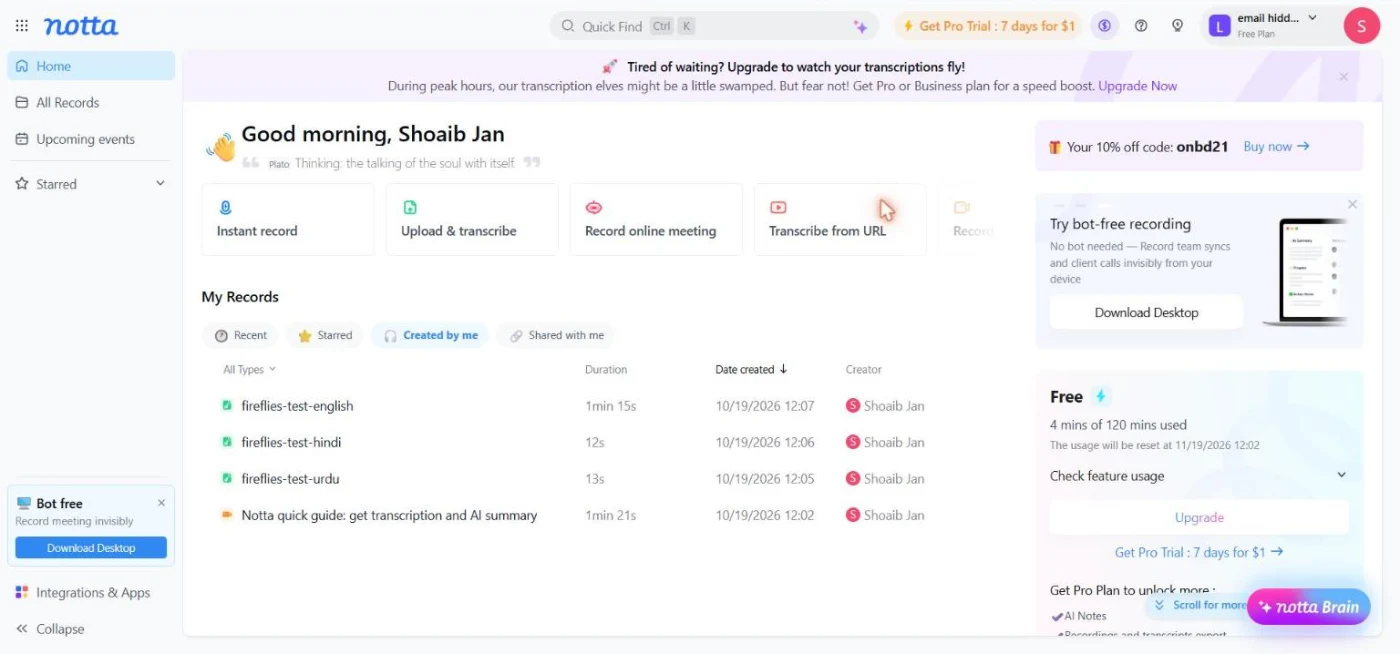The width and height of the screenshot is (1400, 654).
Task: Expand the Starred sidebar section
Action: [160, 184]
